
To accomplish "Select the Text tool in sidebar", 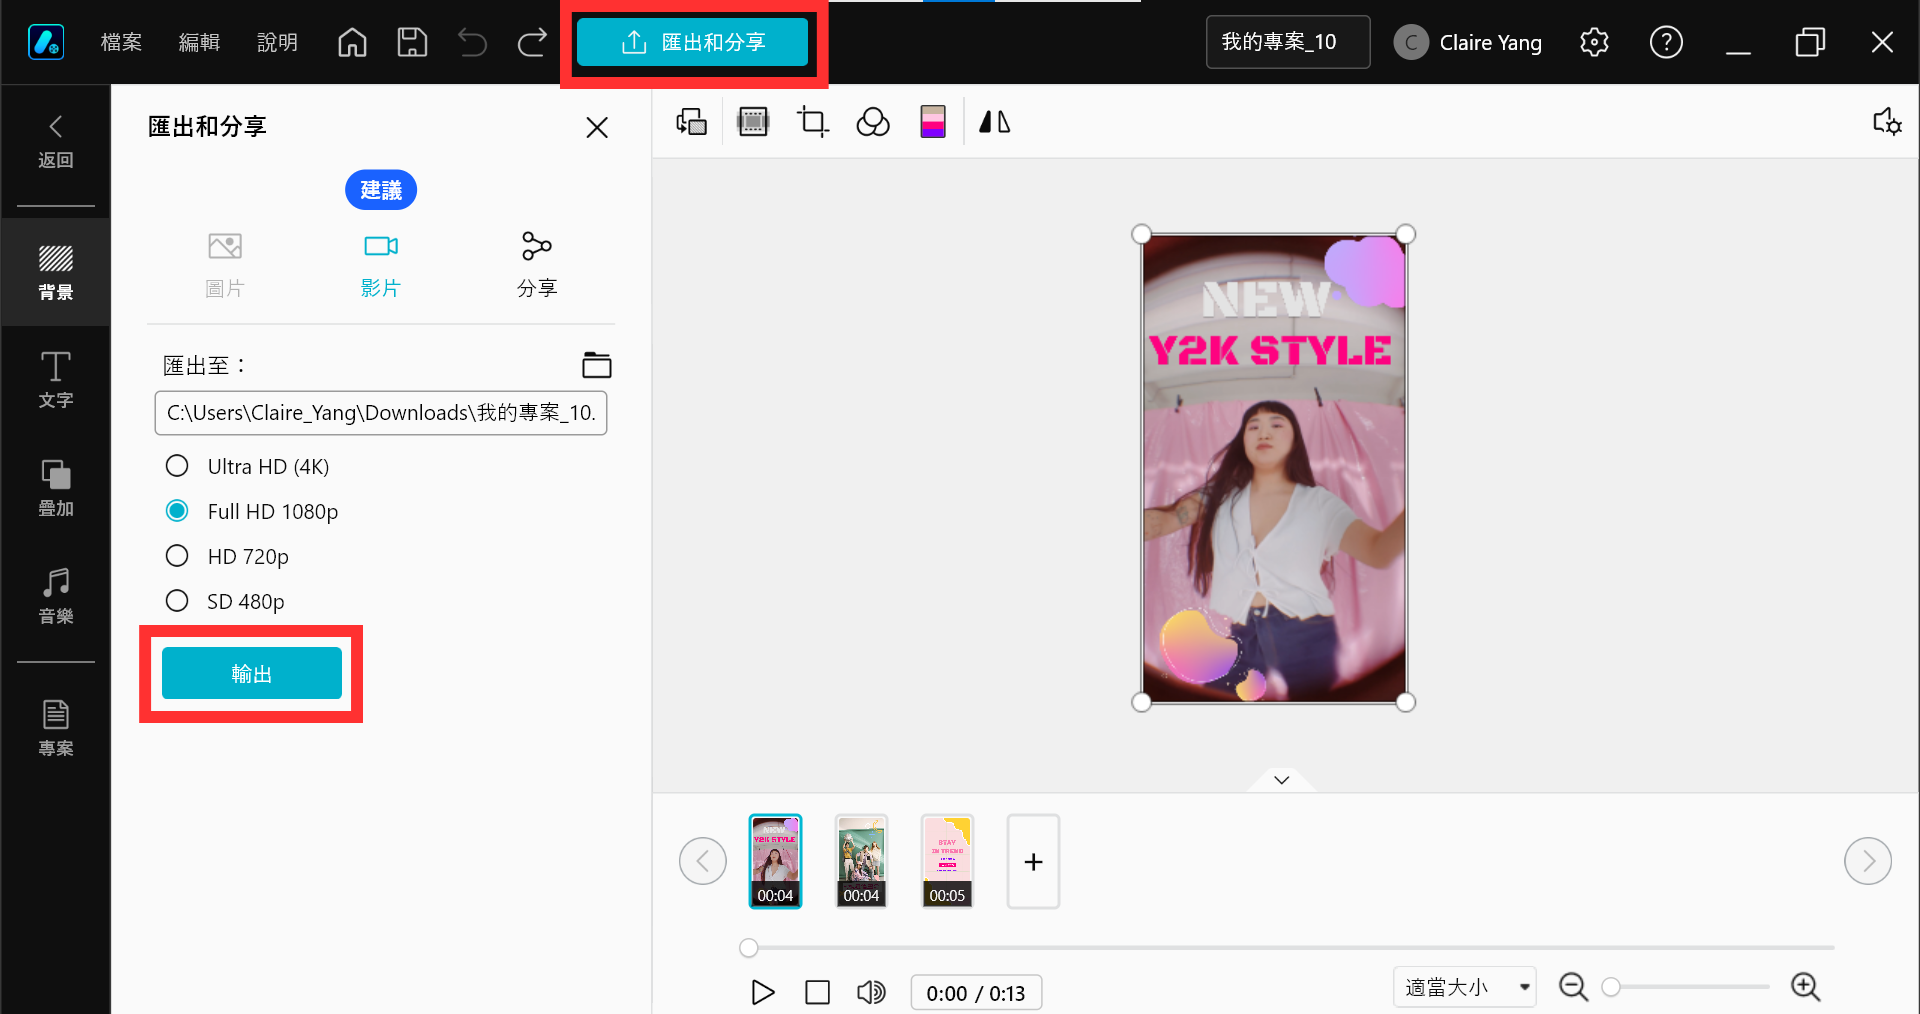I will (x=56, y=380).
